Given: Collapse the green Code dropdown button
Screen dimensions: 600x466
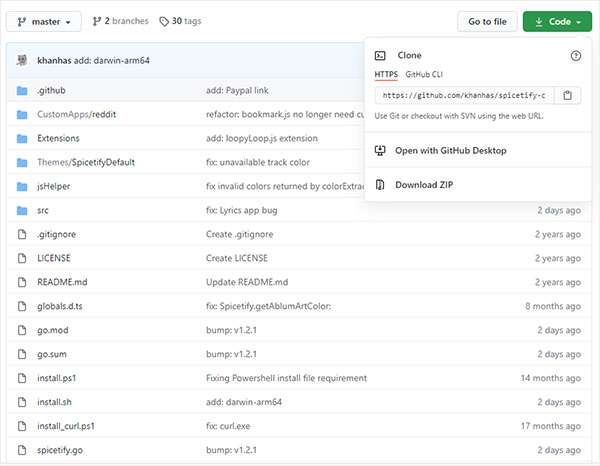Looking at the screenshot, I should pyautogui.click(x=557, y=21).
